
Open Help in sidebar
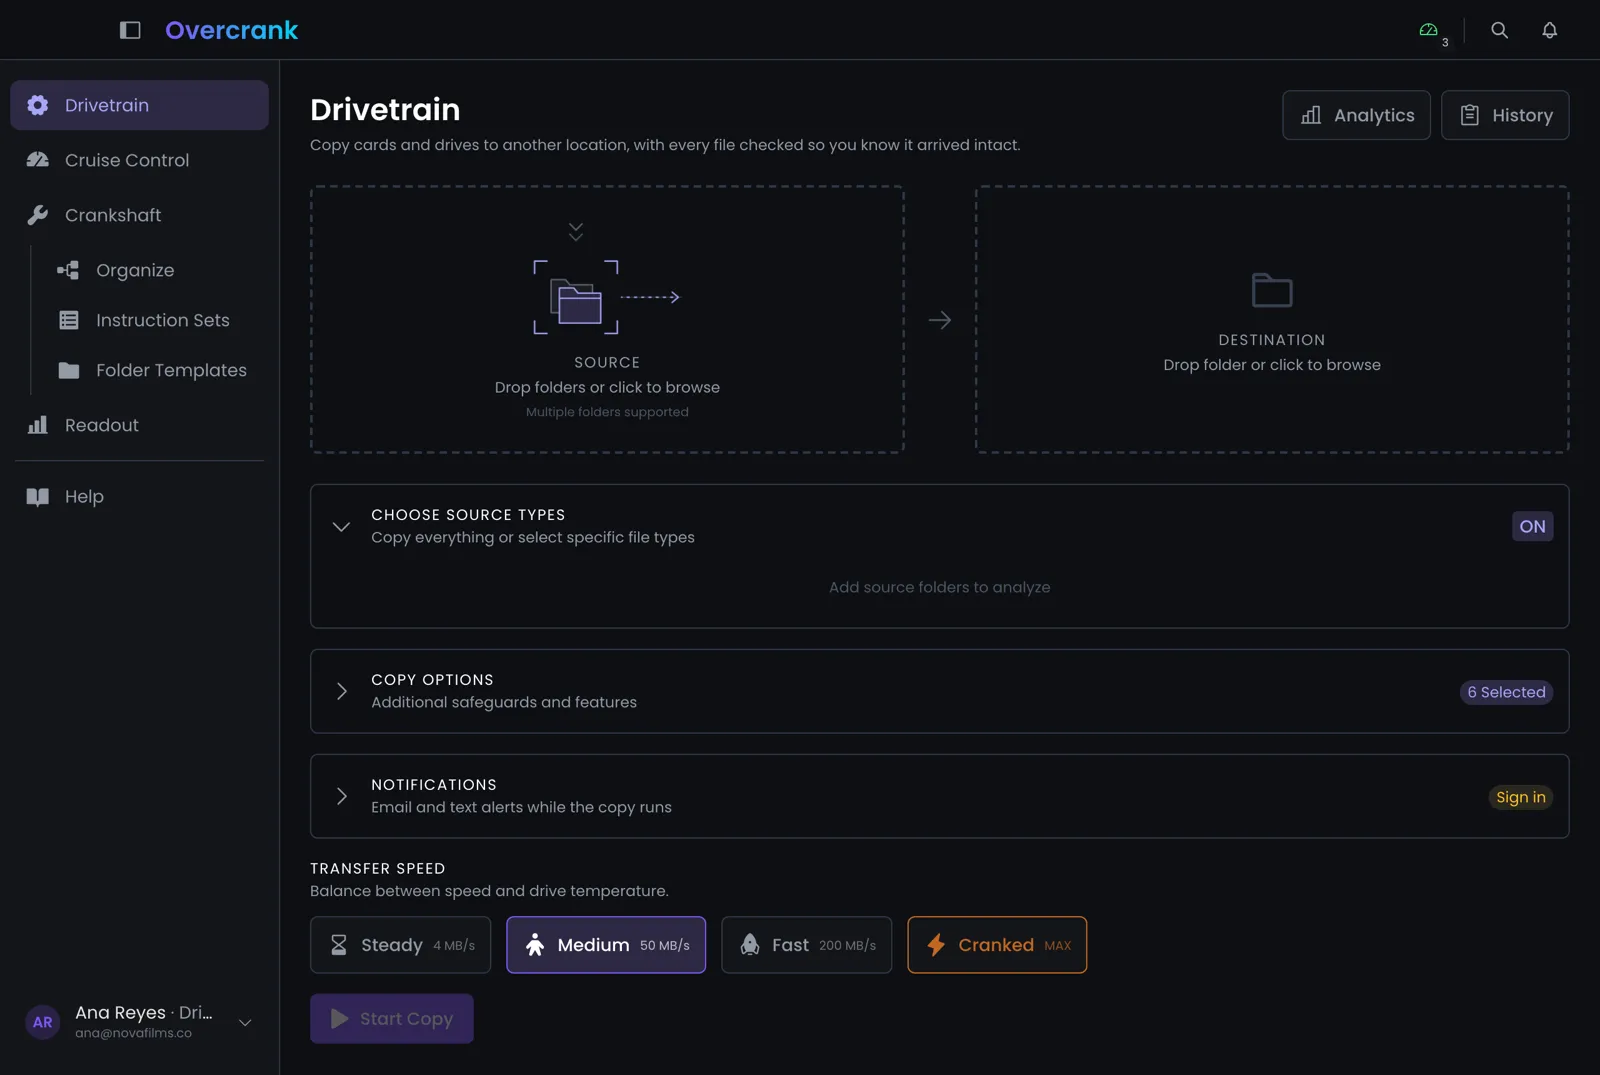(x=139, y=496)
